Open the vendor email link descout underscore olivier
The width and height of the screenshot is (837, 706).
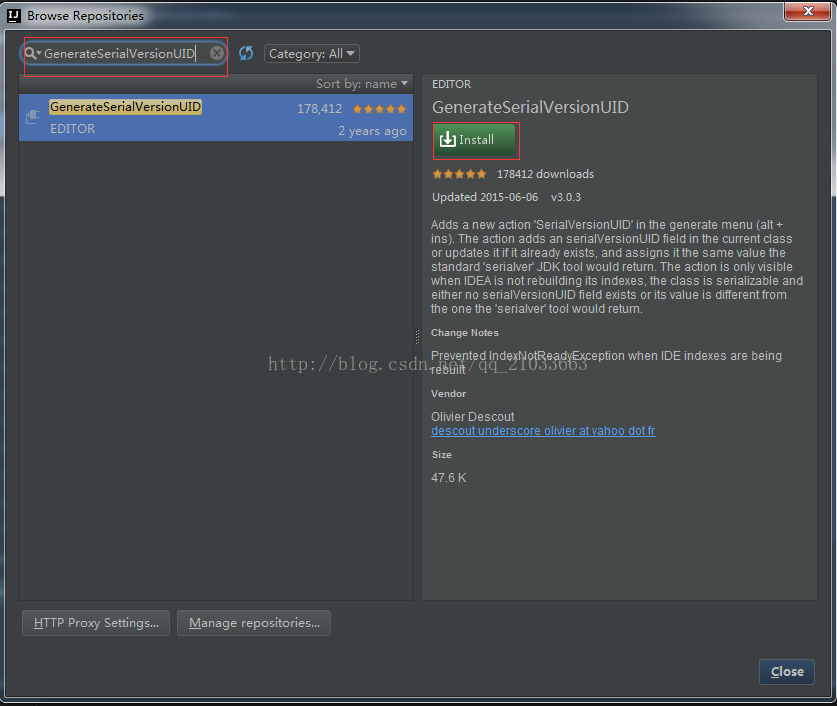[543, 431]
